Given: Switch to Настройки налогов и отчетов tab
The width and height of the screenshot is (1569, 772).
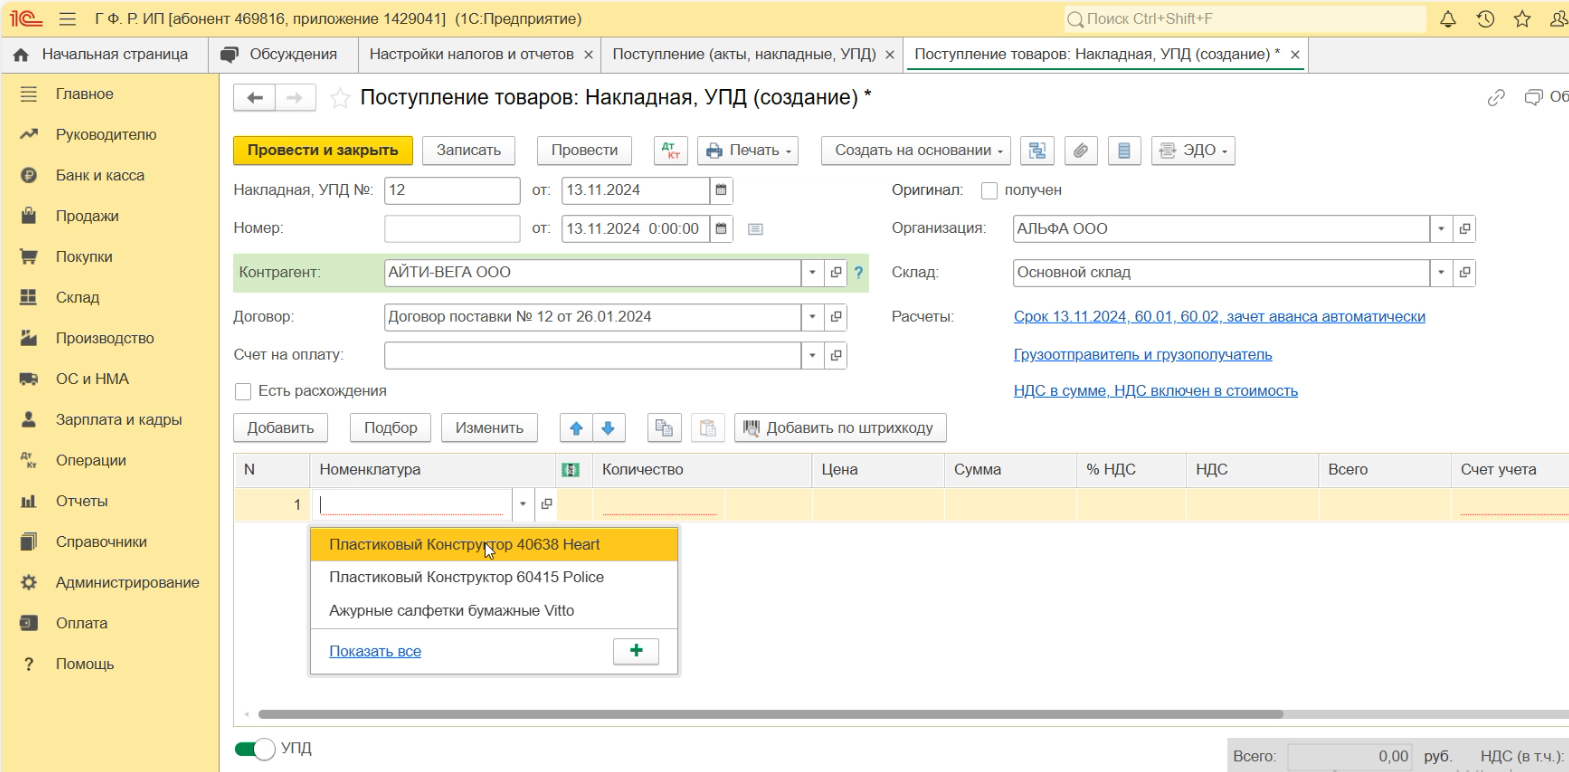Looking at the screenshot, I should (x=471, y=54).
